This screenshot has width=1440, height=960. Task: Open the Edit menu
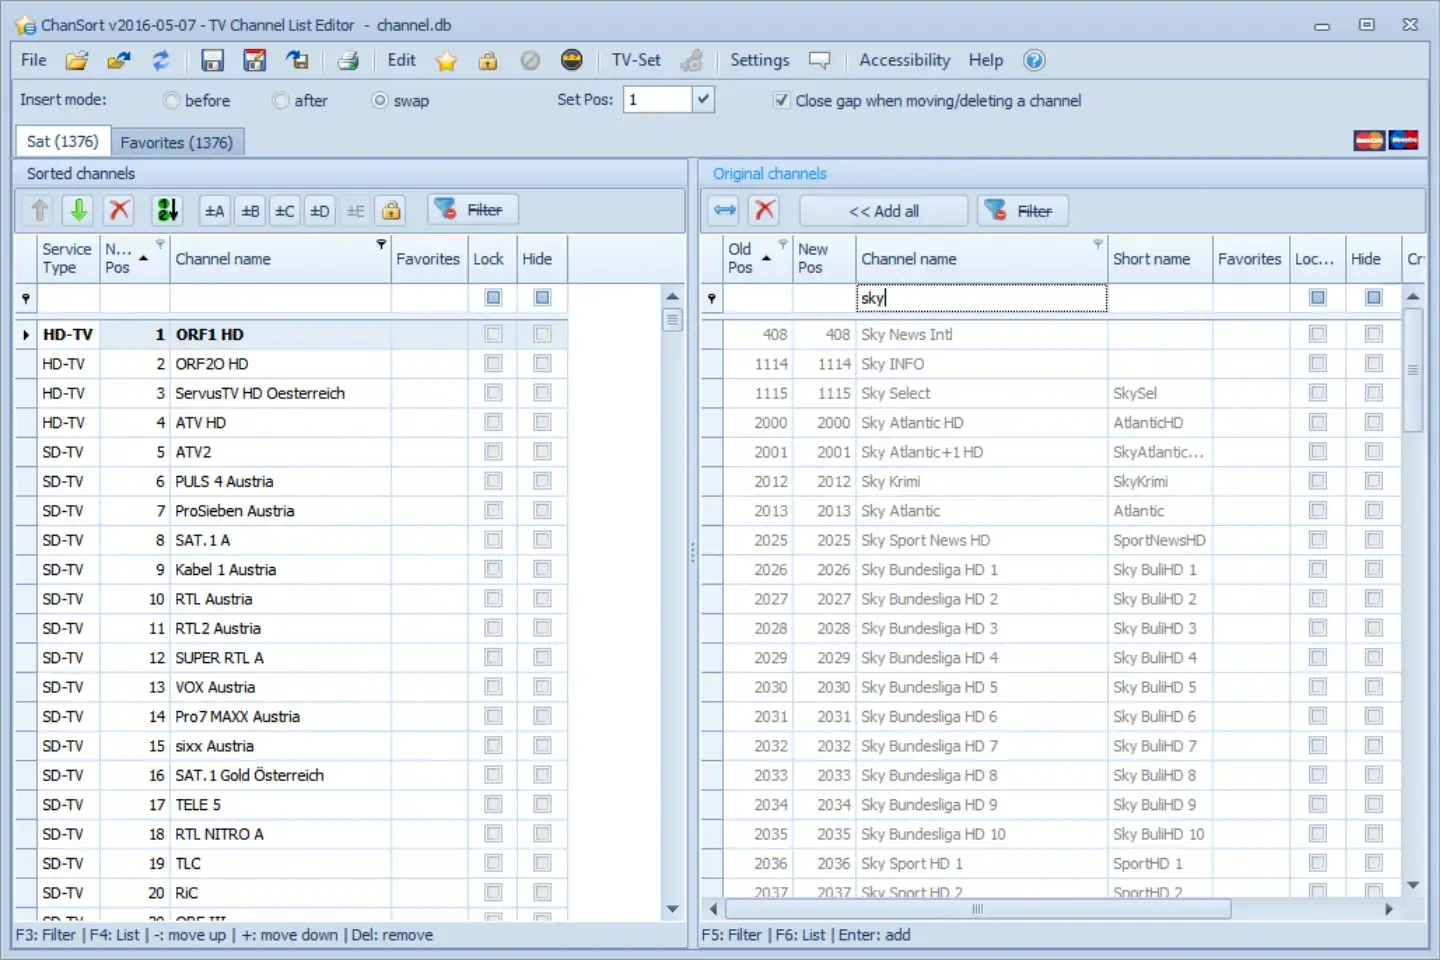[401, 60]
